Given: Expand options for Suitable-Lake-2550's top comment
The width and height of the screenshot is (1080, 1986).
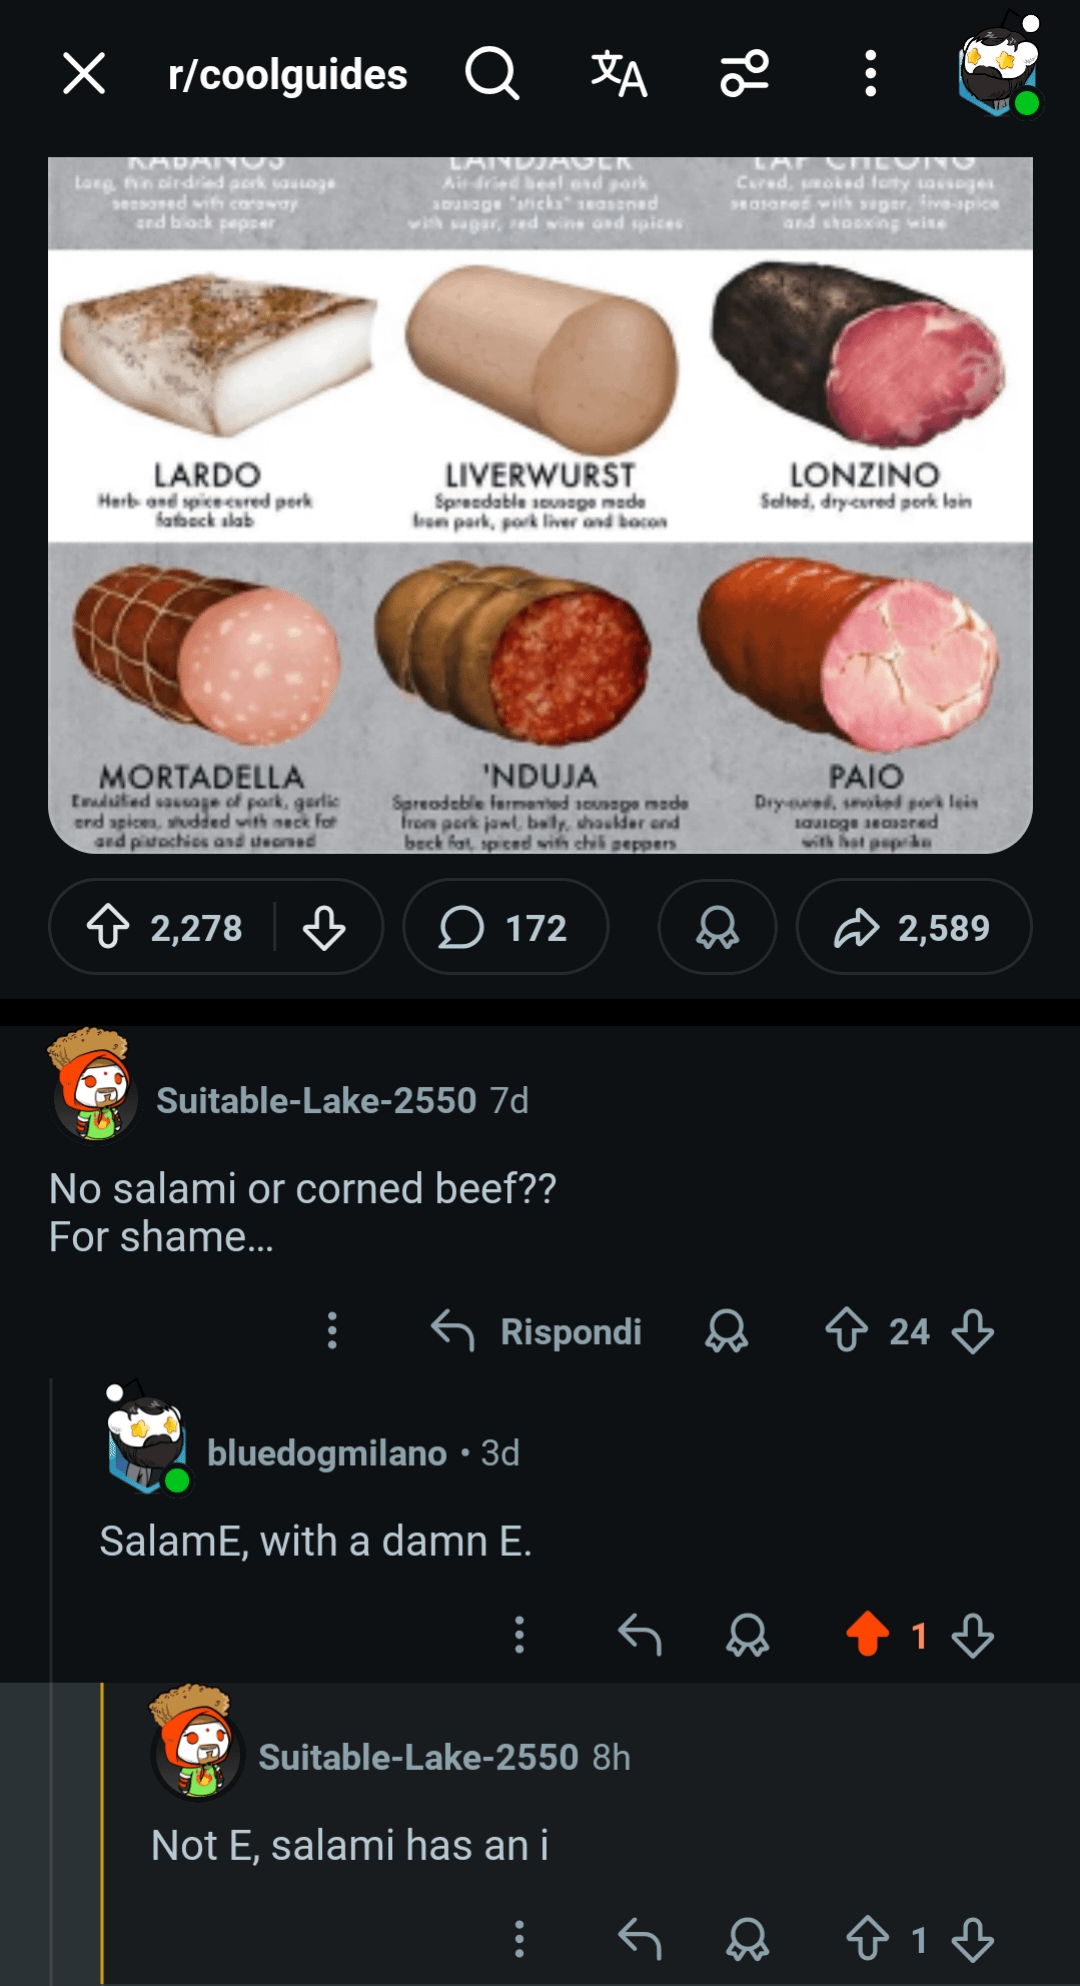Looking at the screenshot, I should pos(333,1331).
